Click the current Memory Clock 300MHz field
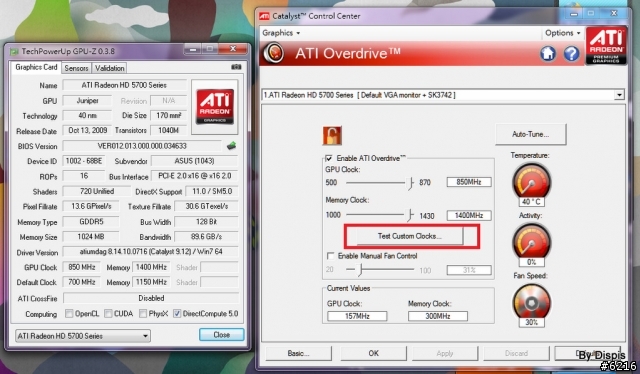Screen dimensions: 640x374 coord(438,316)
